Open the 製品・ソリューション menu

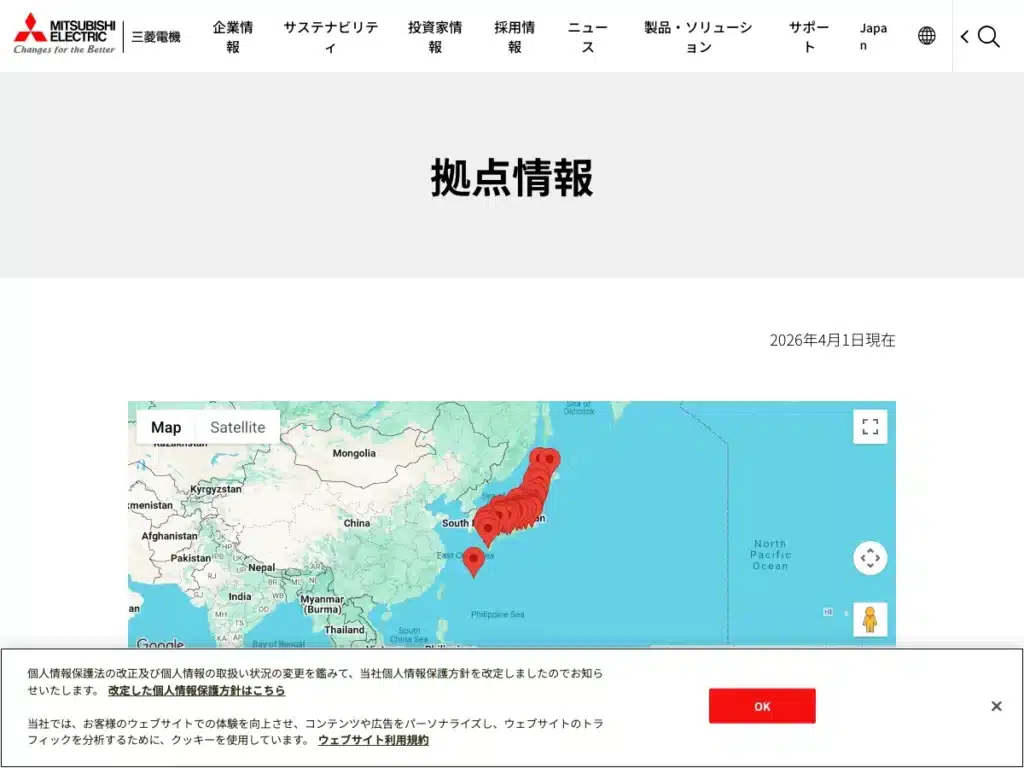698,37
